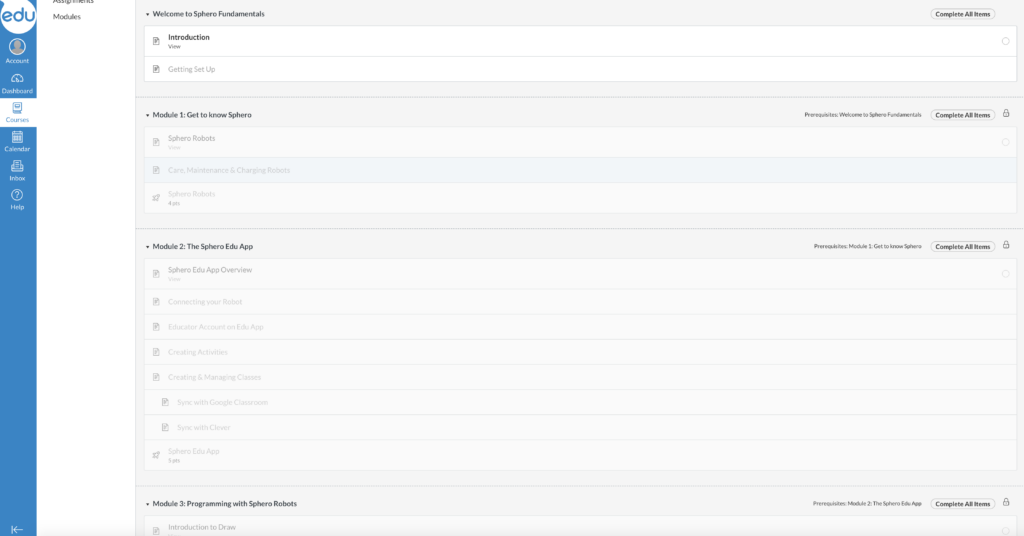Open Care, Maintenance & Charging Robots link
Screen dimensions: 1024x536
click(229, 170)
